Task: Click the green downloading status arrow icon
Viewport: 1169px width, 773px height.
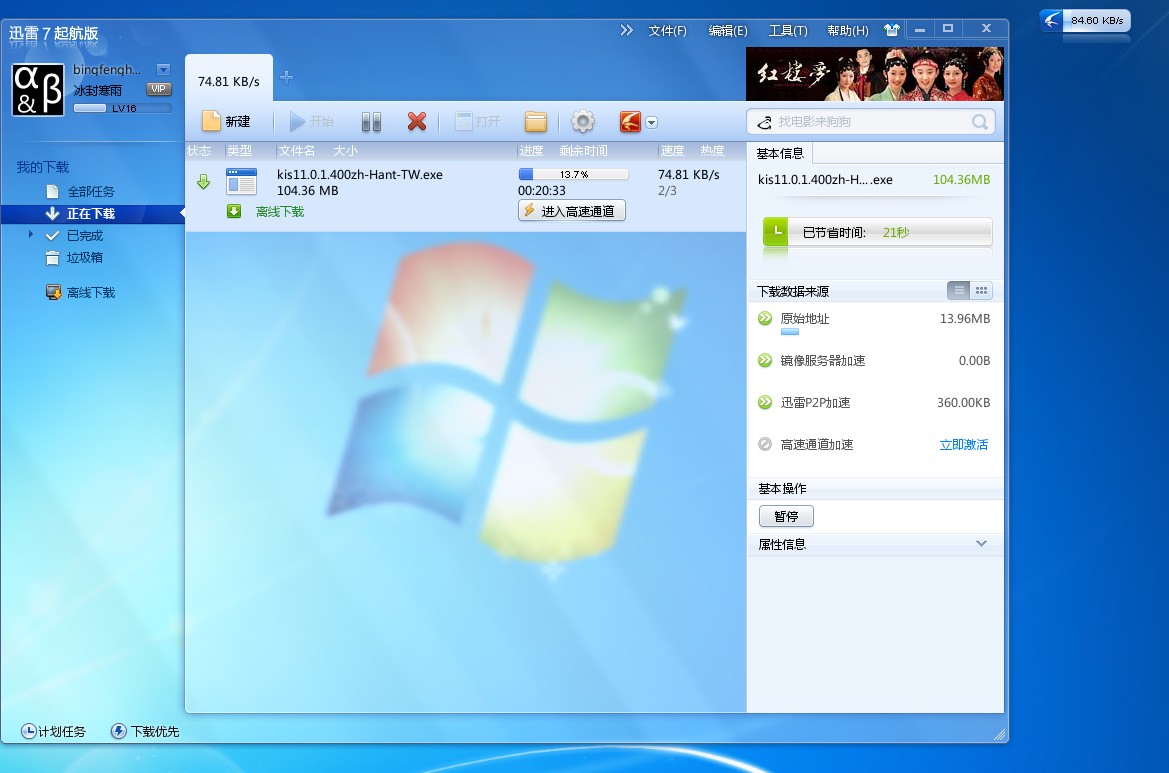Action: (x=204, y=182)
